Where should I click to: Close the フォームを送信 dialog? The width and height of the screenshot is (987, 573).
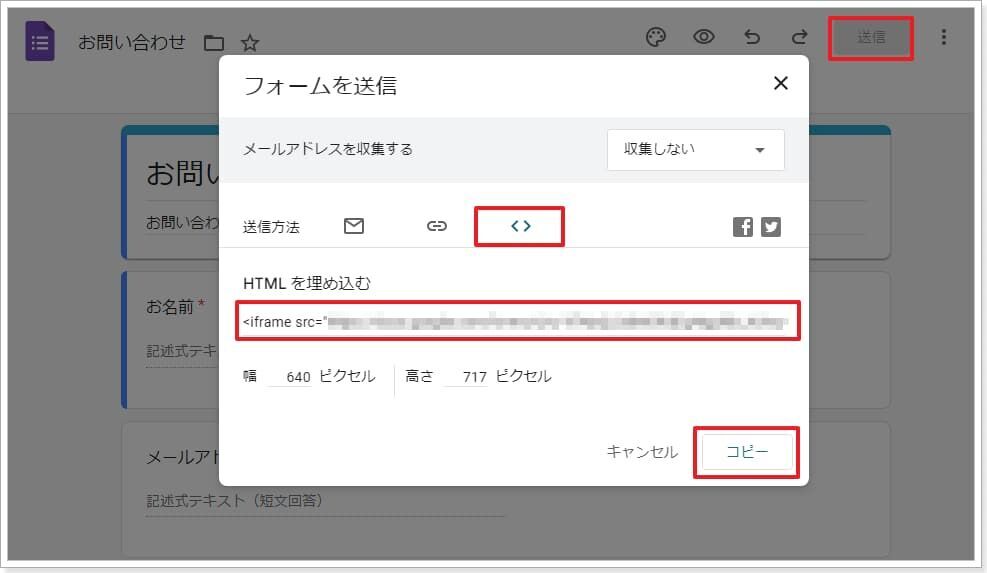coord(781,83)
